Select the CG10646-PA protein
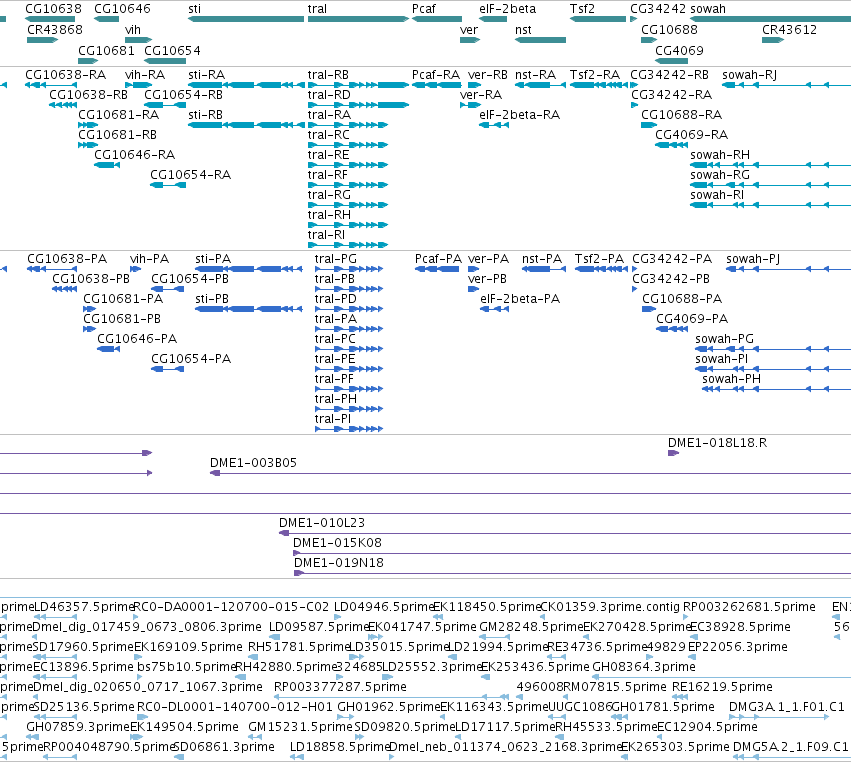Screen dimensions: 851x762 click(109, 349)
